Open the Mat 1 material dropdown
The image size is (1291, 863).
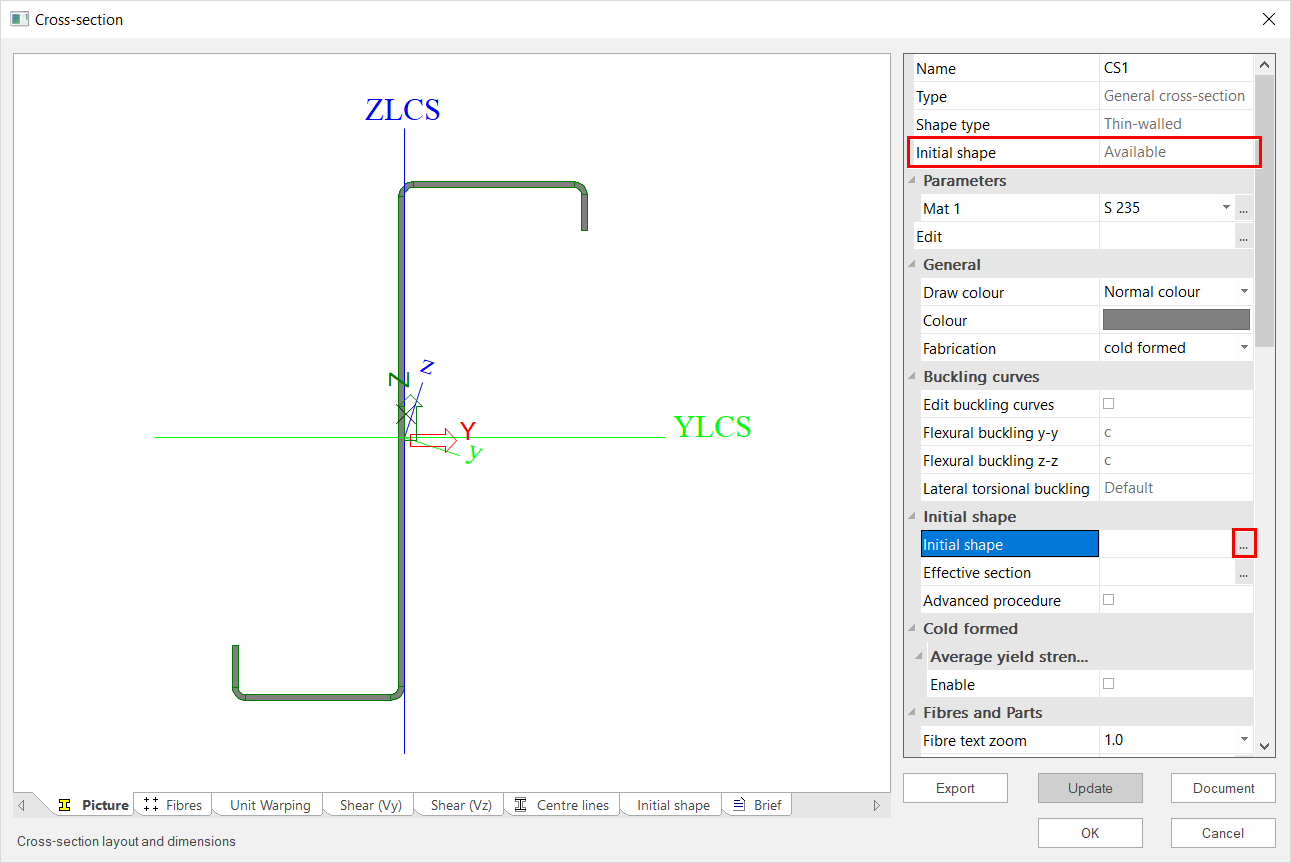click(x=1226, y=208)
